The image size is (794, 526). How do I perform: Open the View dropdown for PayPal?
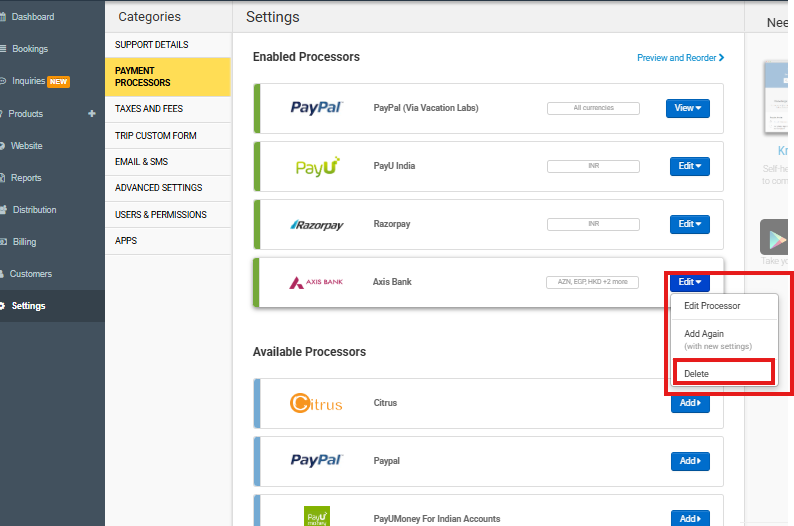coord(687,108)
